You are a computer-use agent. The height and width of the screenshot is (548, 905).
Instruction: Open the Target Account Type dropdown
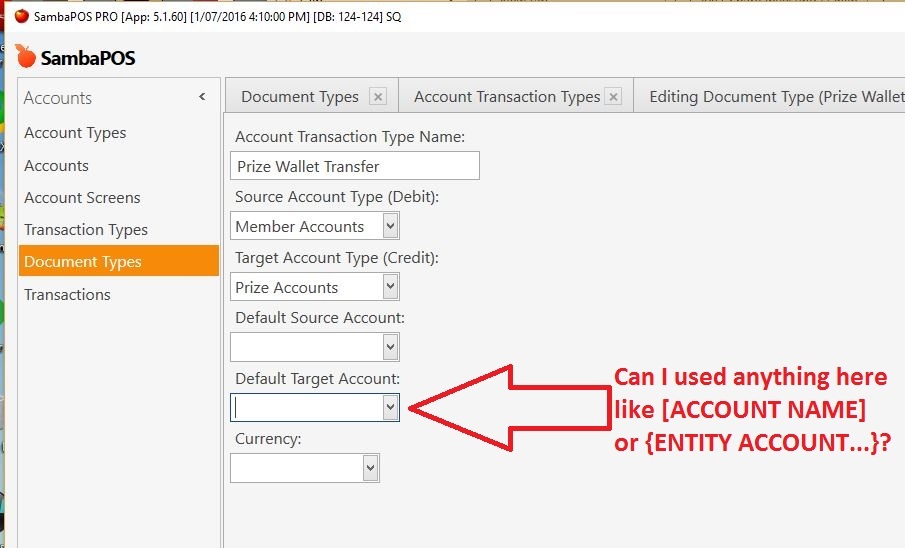pyautogui.click(x=390, y=286)
